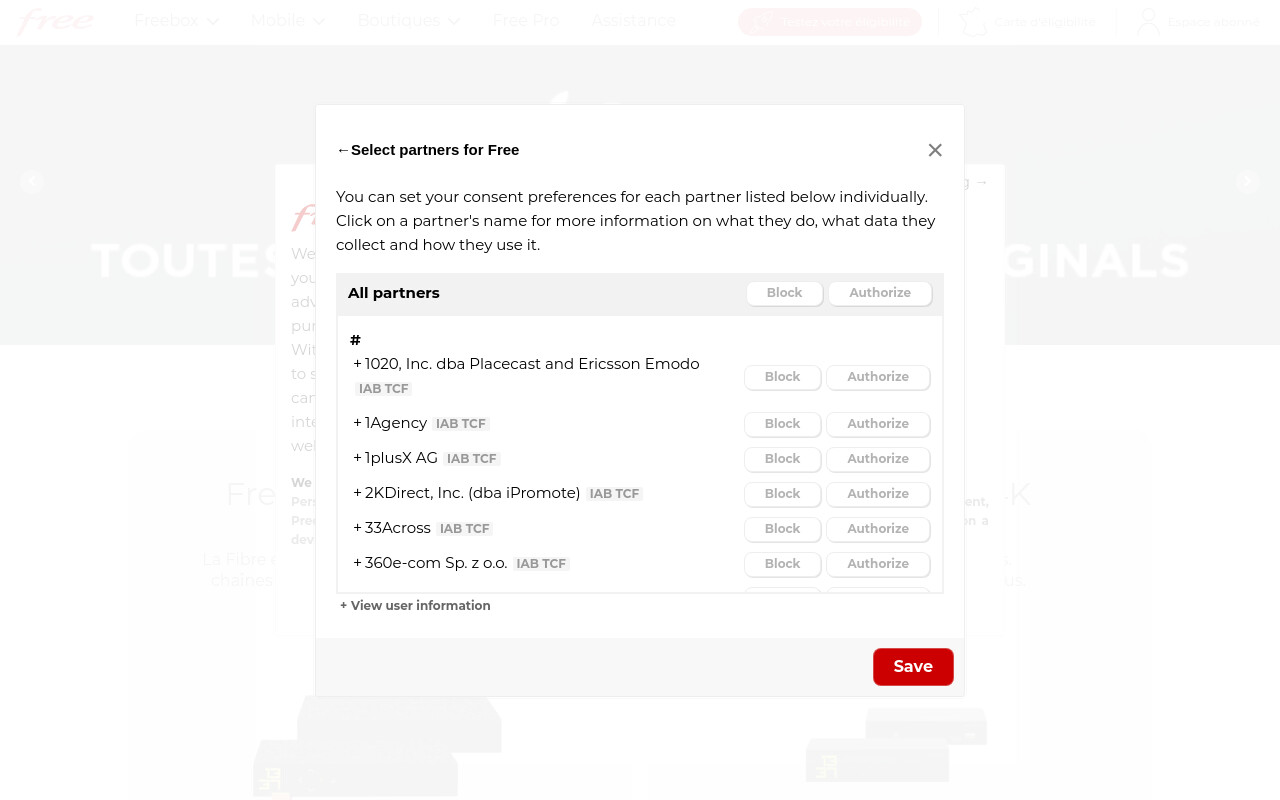Authorize 360e-com Sp. z o.o. partner
This screenshot has width=1280, height=800.
click(x=878, y=564)
